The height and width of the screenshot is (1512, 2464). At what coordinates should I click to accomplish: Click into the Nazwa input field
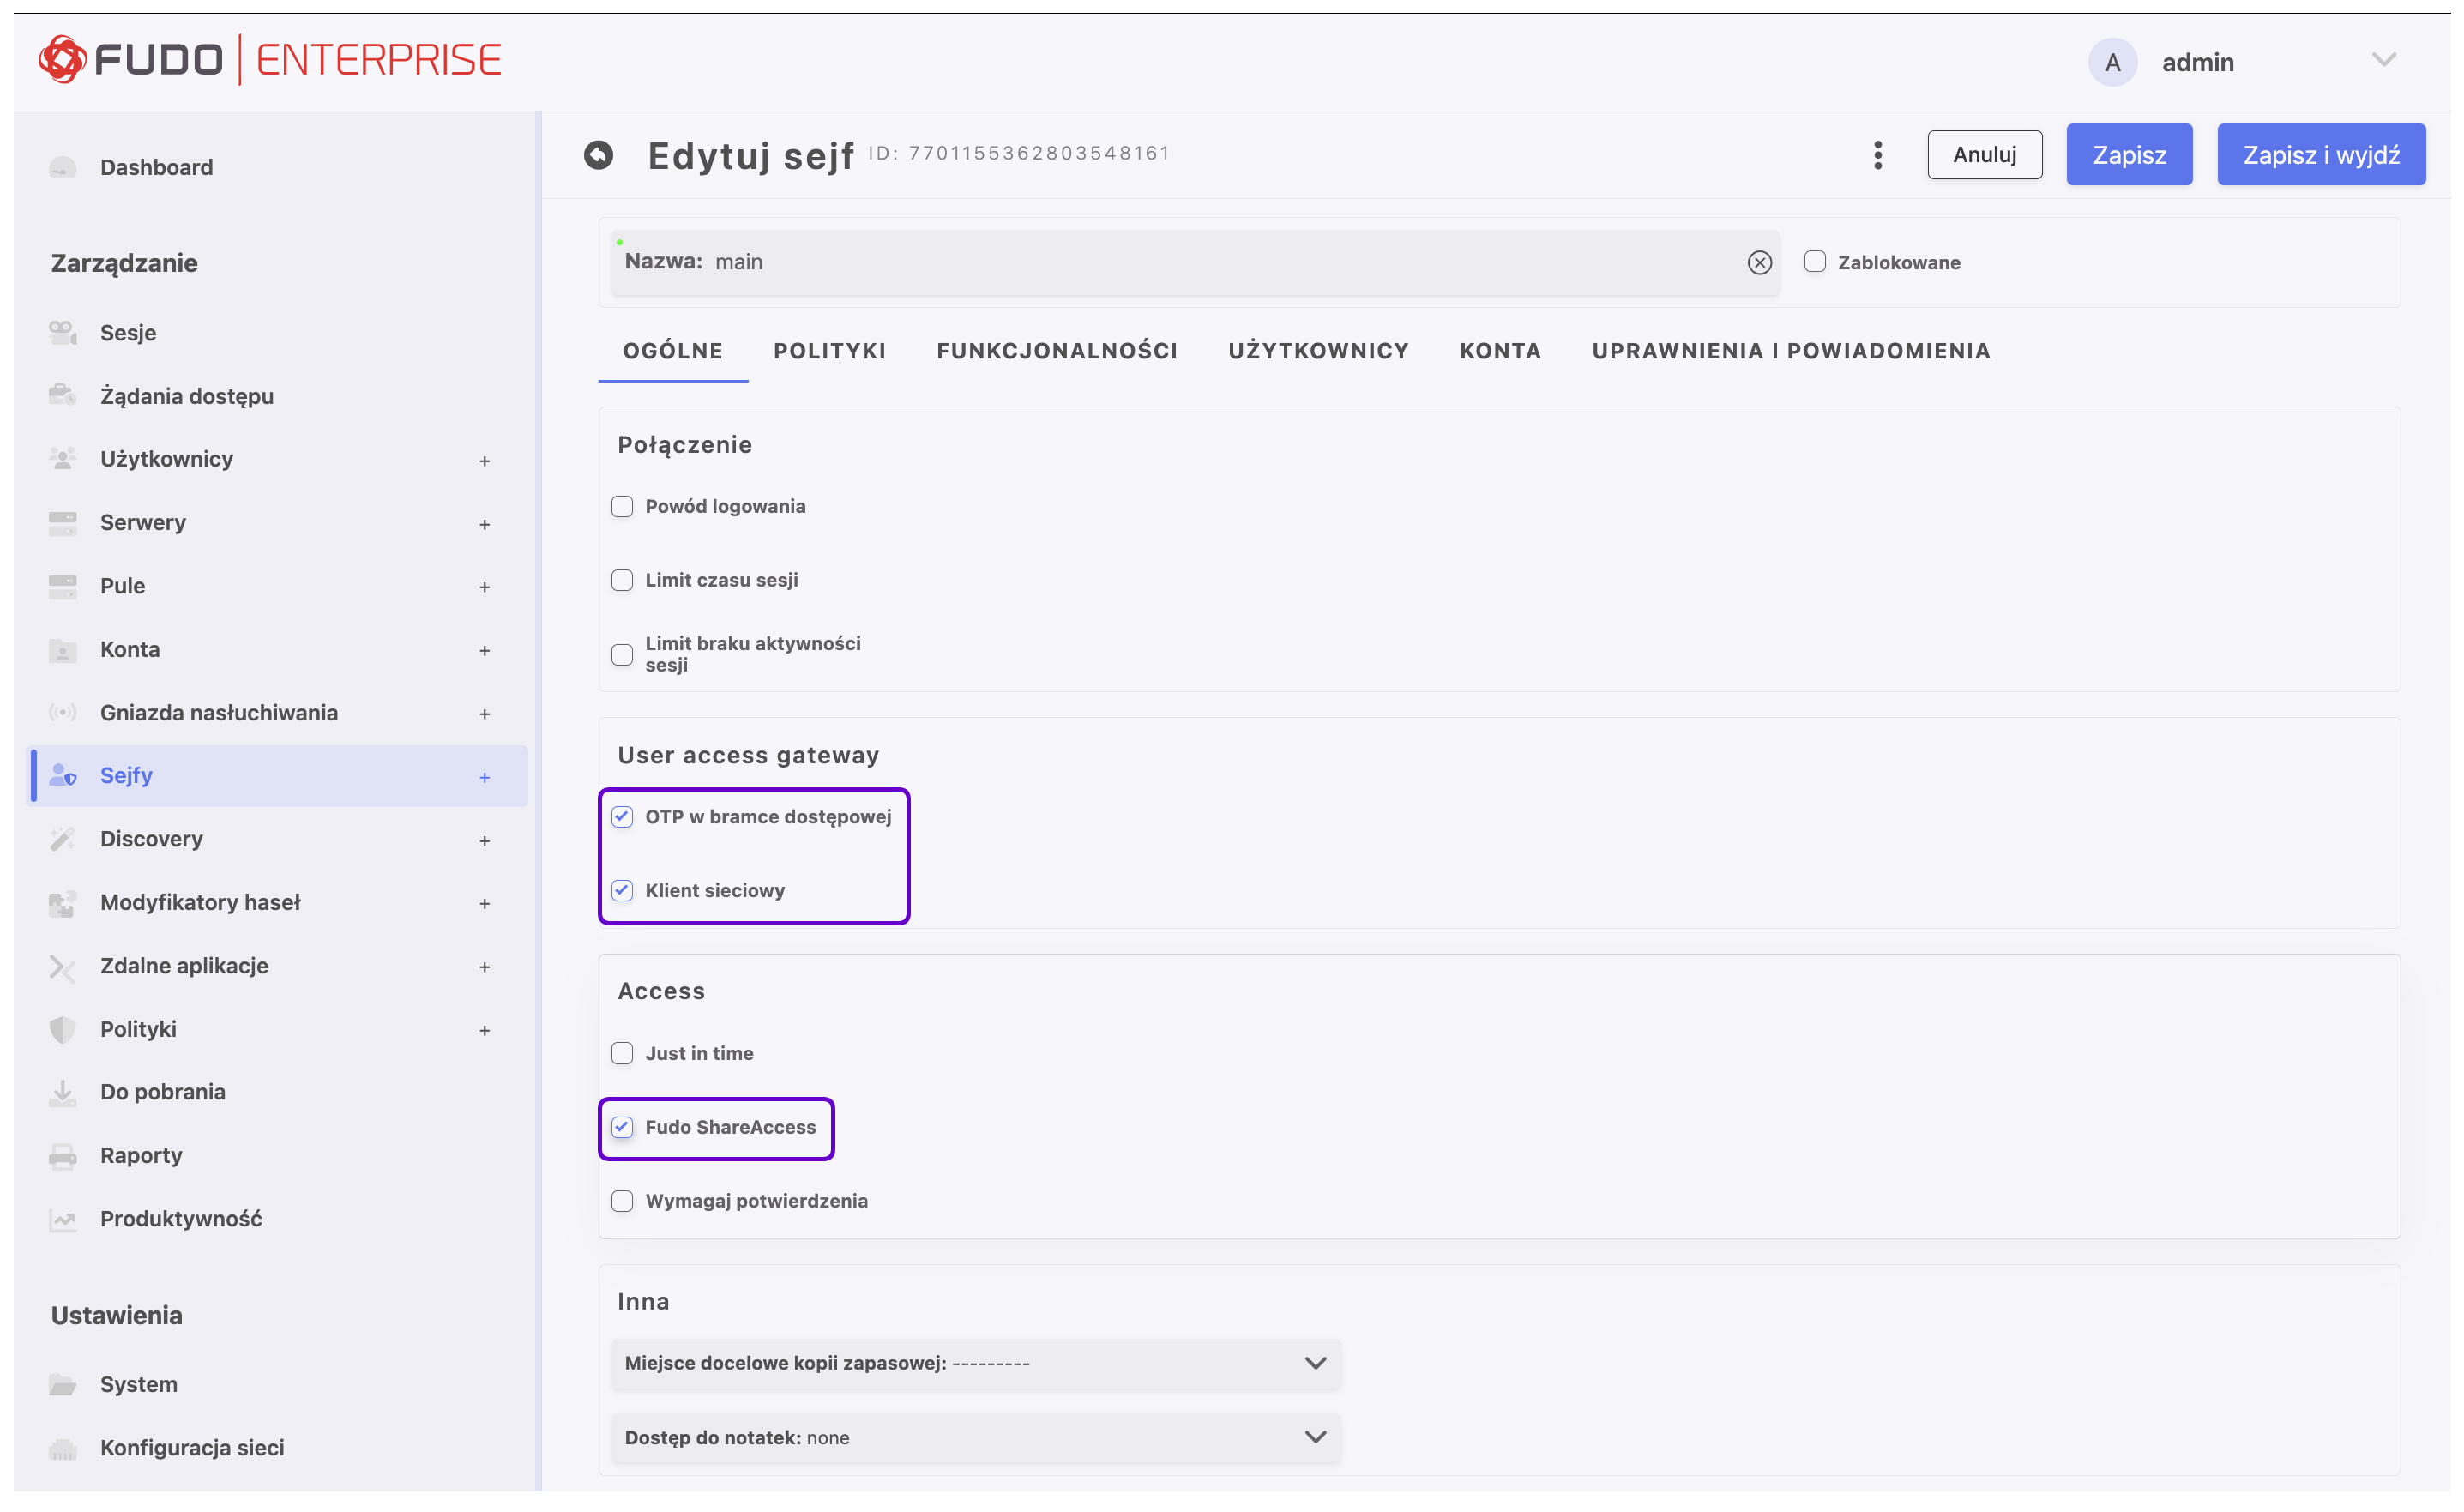coord(1200,262)
